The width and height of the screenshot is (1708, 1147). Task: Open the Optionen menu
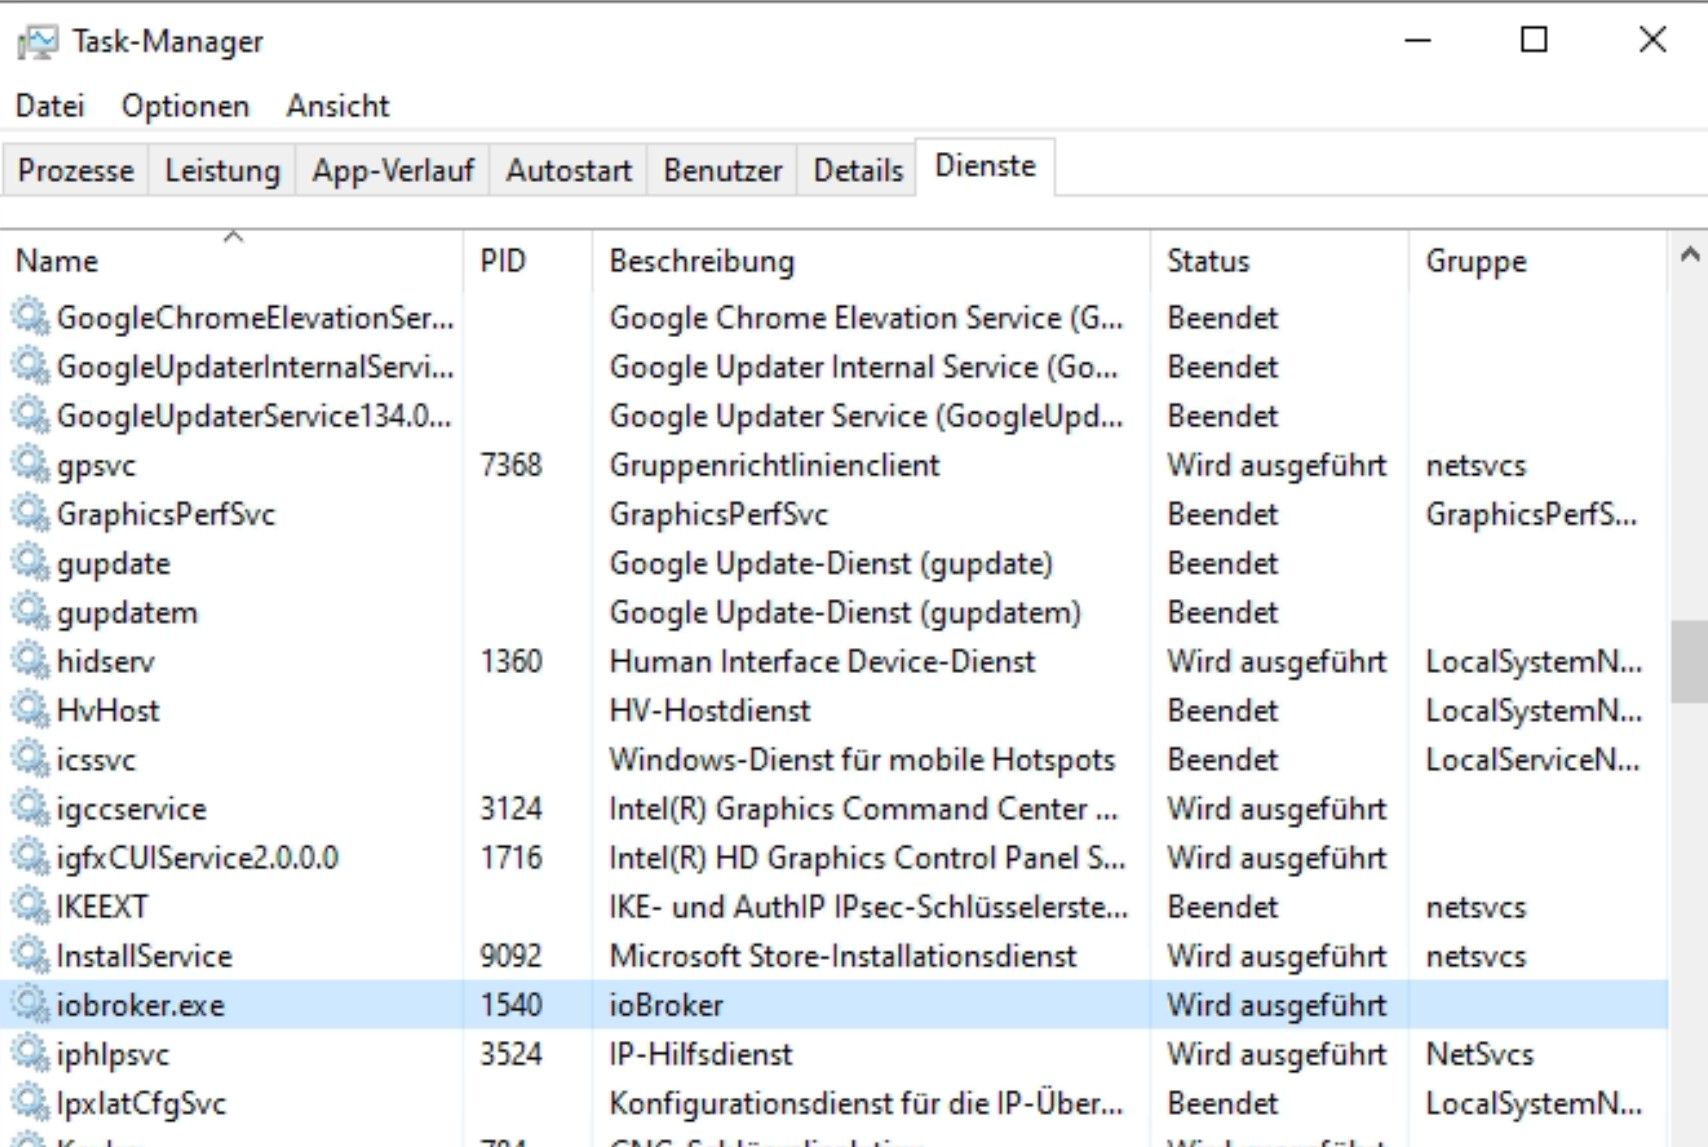click(x=185, y=105)
